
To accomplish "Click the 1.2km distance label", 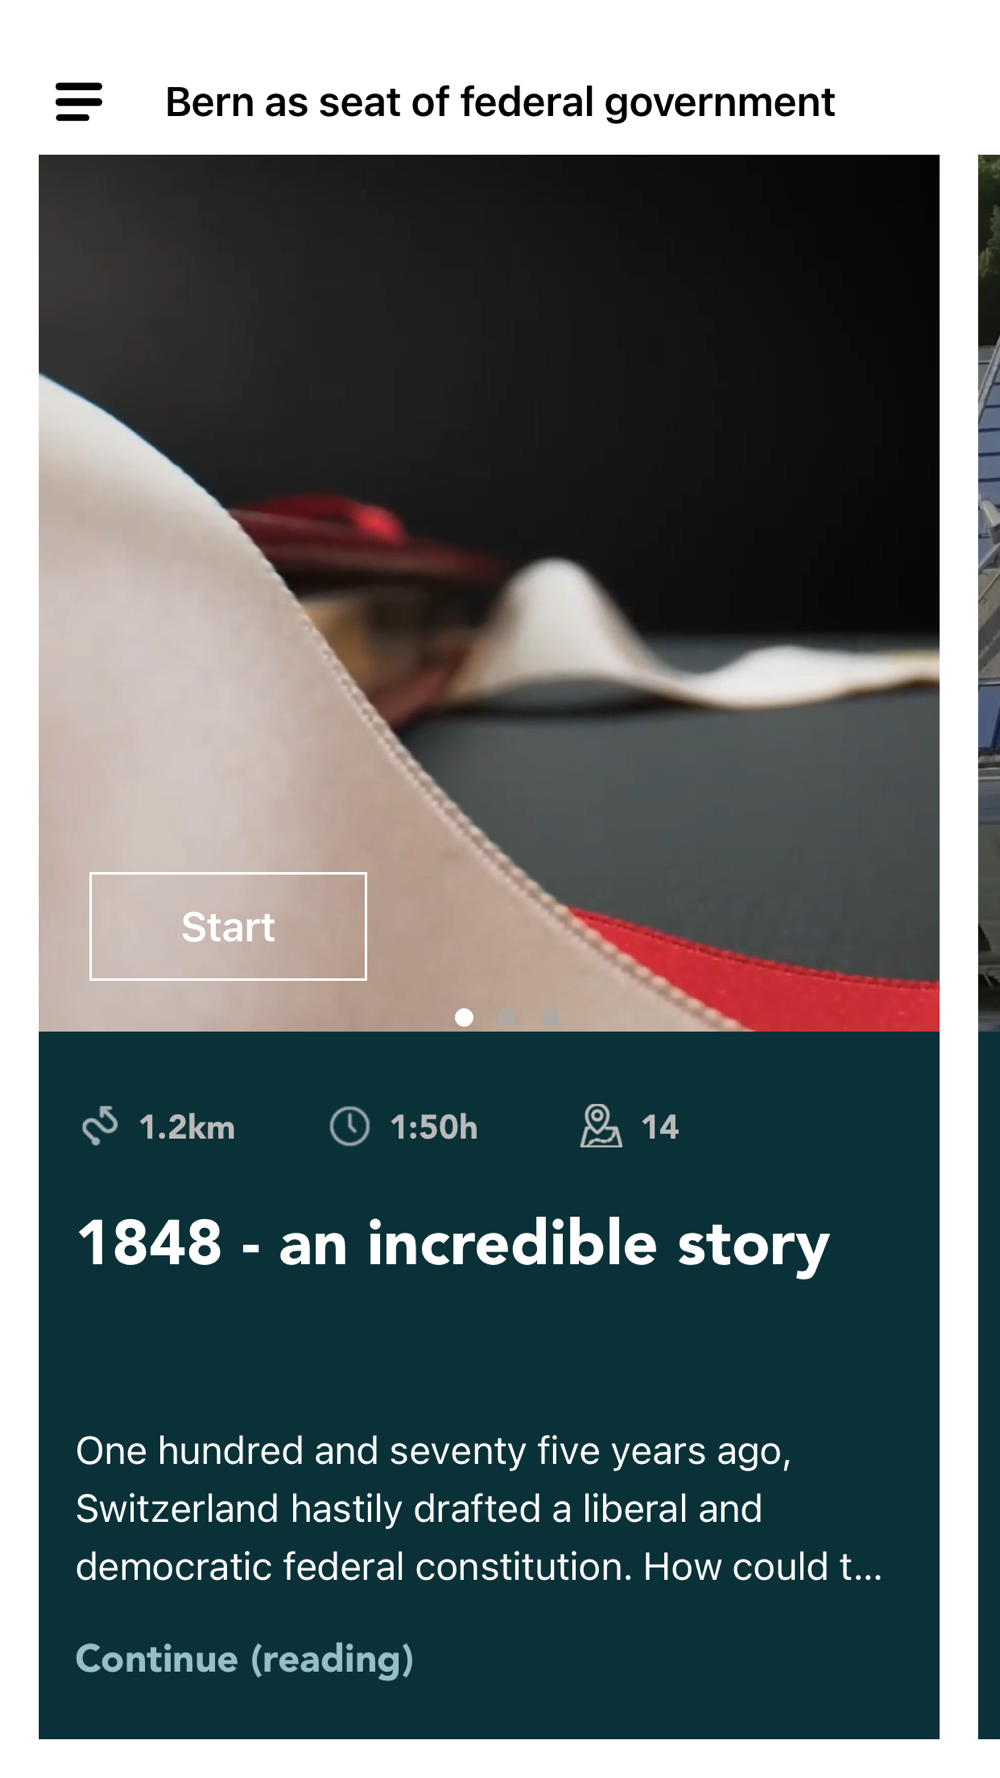I will pos(187,1128).
